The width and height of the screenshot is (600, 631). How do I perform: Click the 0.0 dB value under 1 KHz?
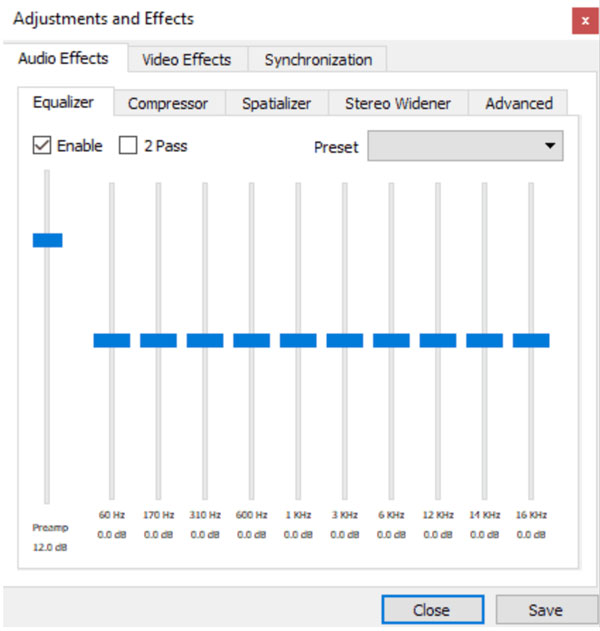coord(298,535)
